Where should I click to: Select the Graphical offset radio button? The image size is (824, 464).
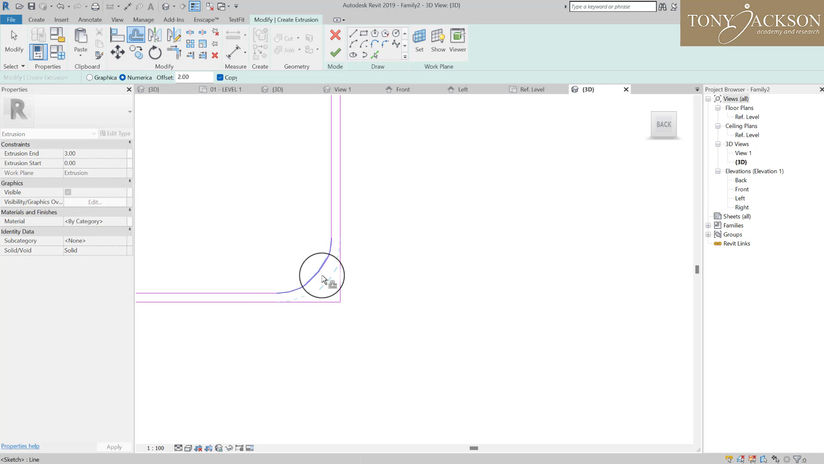(x=89, y=77)
